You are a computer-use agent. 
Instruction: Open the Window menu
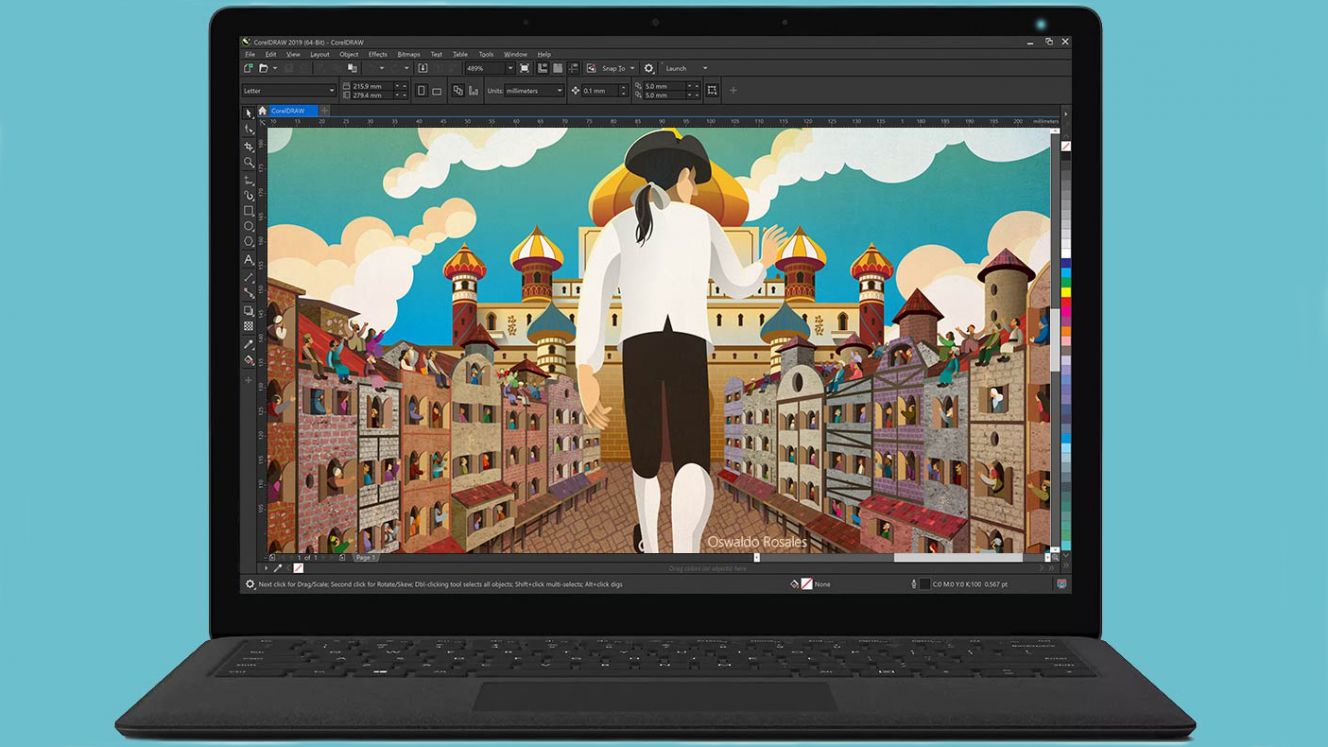(515, 54)
